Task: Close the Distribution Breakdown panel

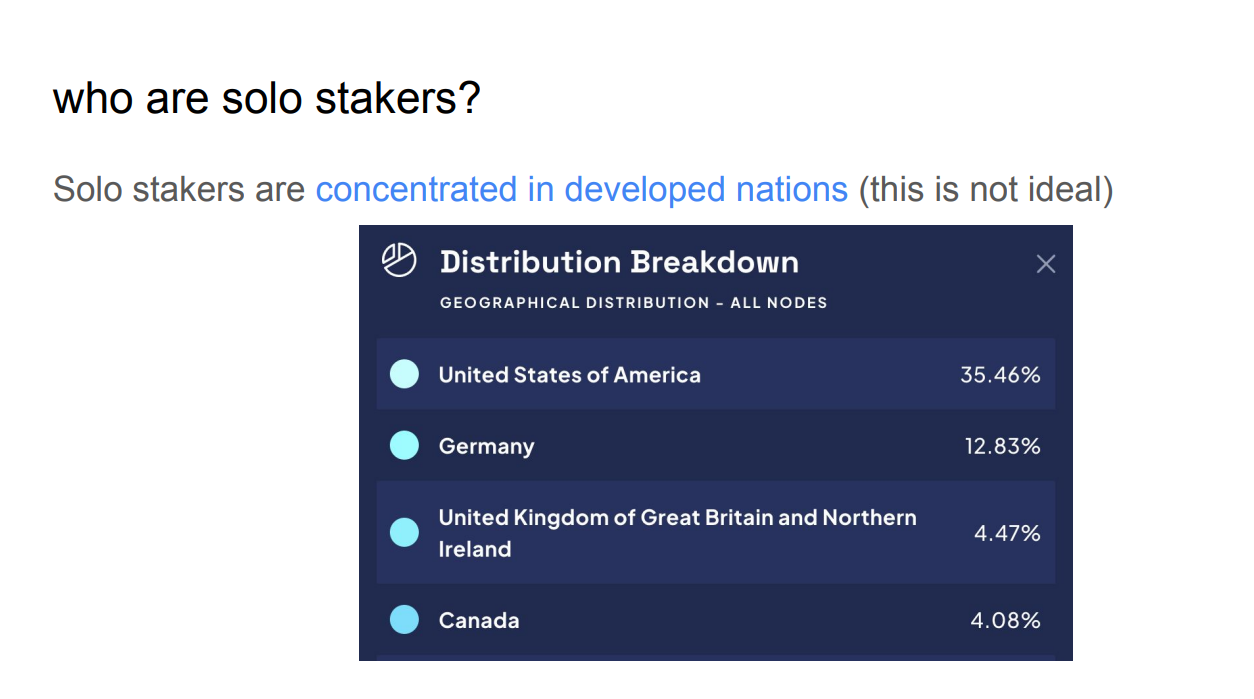Action: [1045, 264]
